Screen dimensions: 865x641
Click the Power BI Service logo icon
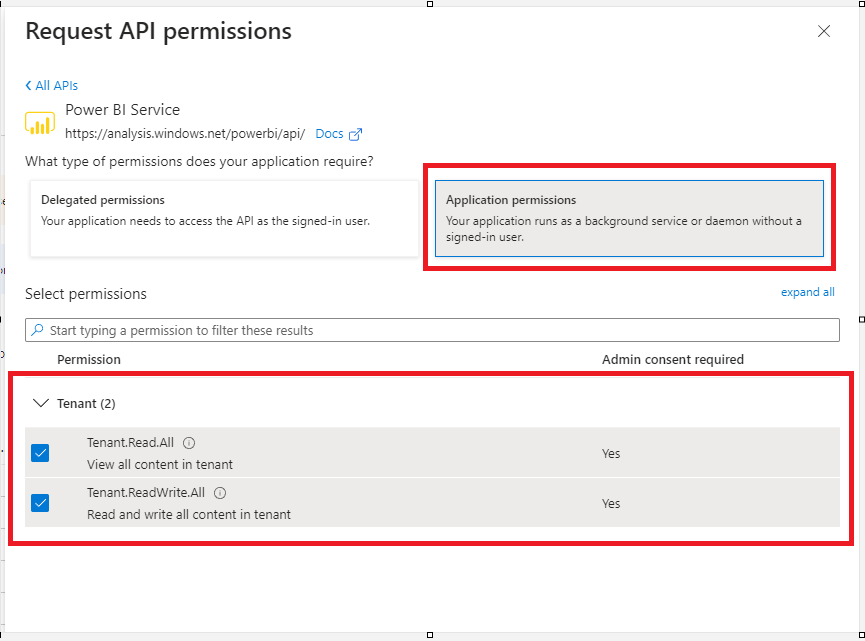[x=40, y=122]
